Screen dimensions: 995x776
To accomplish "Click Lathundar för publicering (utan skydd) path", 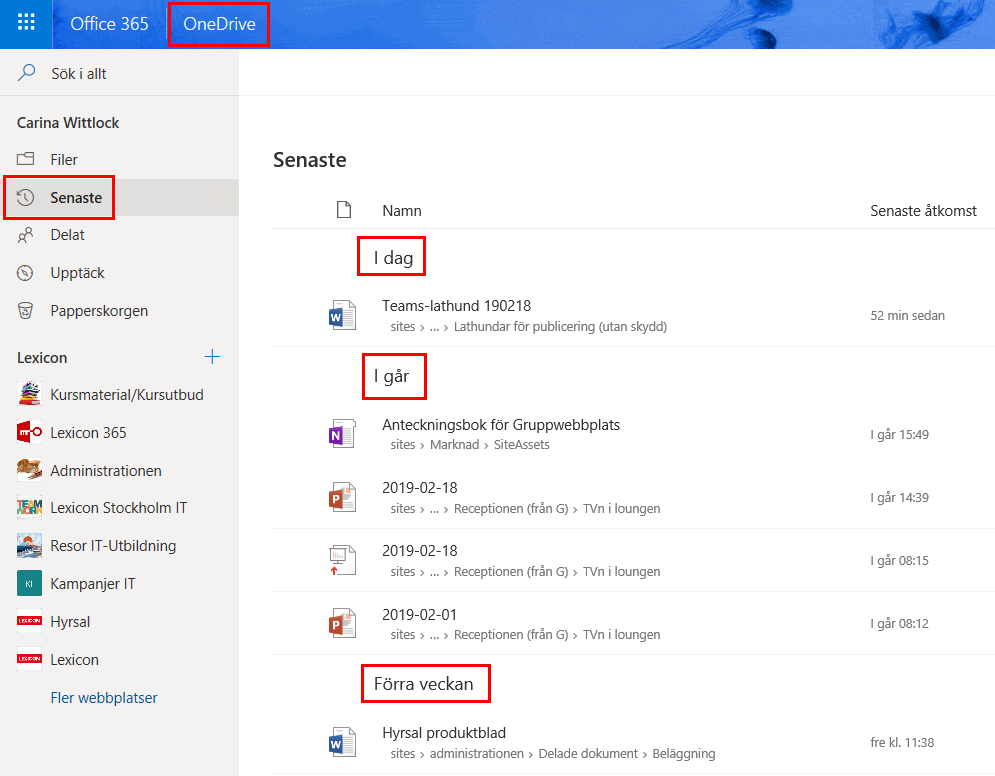I will pos(560,327).
